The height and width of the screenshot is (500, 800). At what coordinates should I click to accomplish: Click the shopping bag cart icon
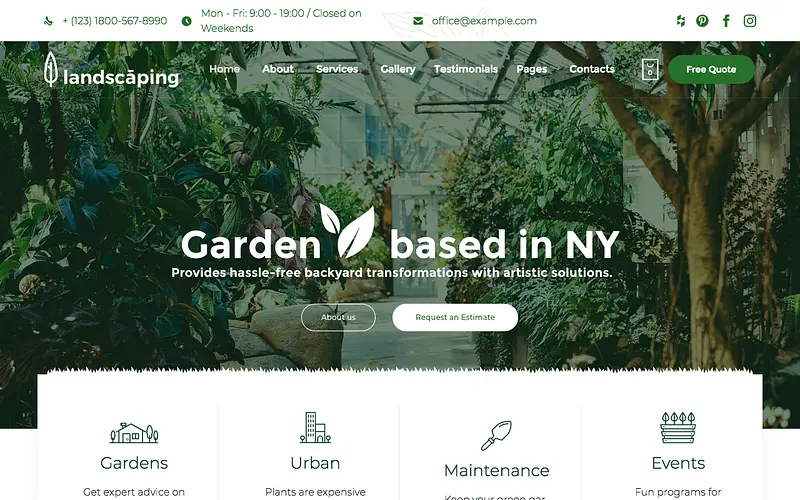650,69
